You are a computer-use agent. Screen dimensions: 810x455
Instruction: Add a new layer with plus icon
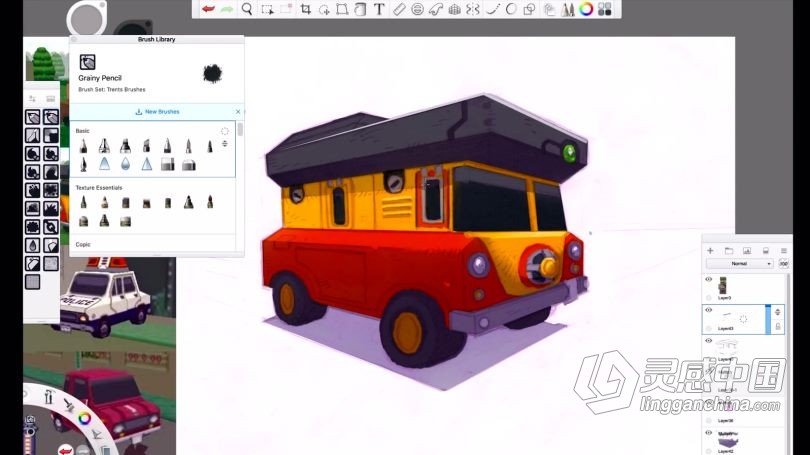pos(710,250)
